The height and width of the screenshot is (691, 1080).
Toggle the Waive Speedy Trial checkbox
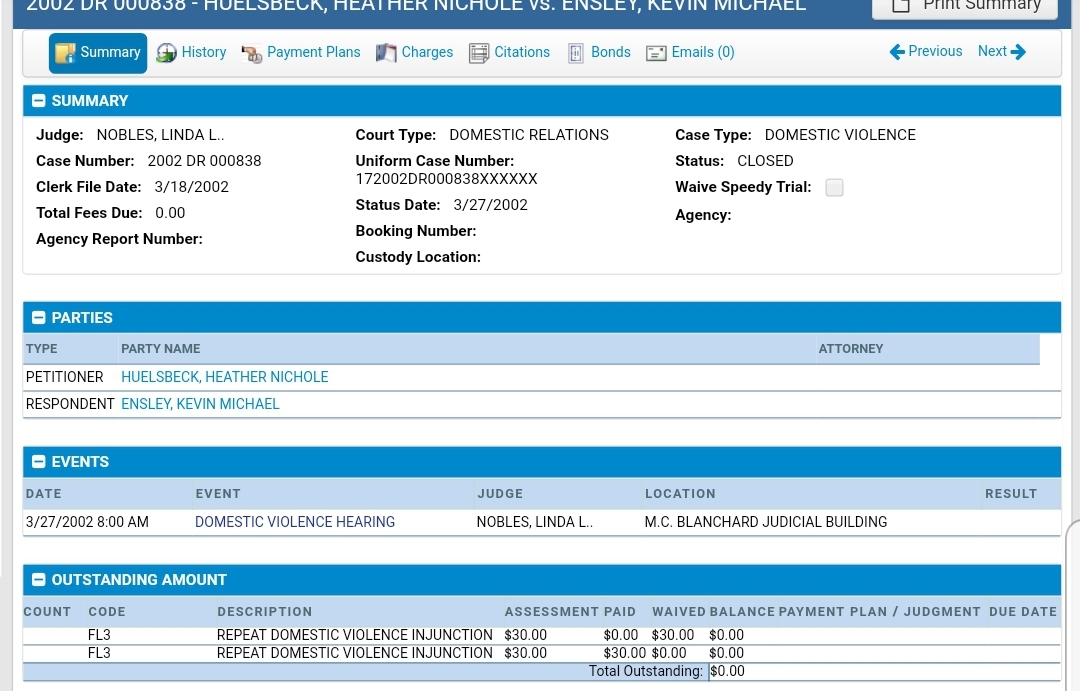click(x=834, y=187)
